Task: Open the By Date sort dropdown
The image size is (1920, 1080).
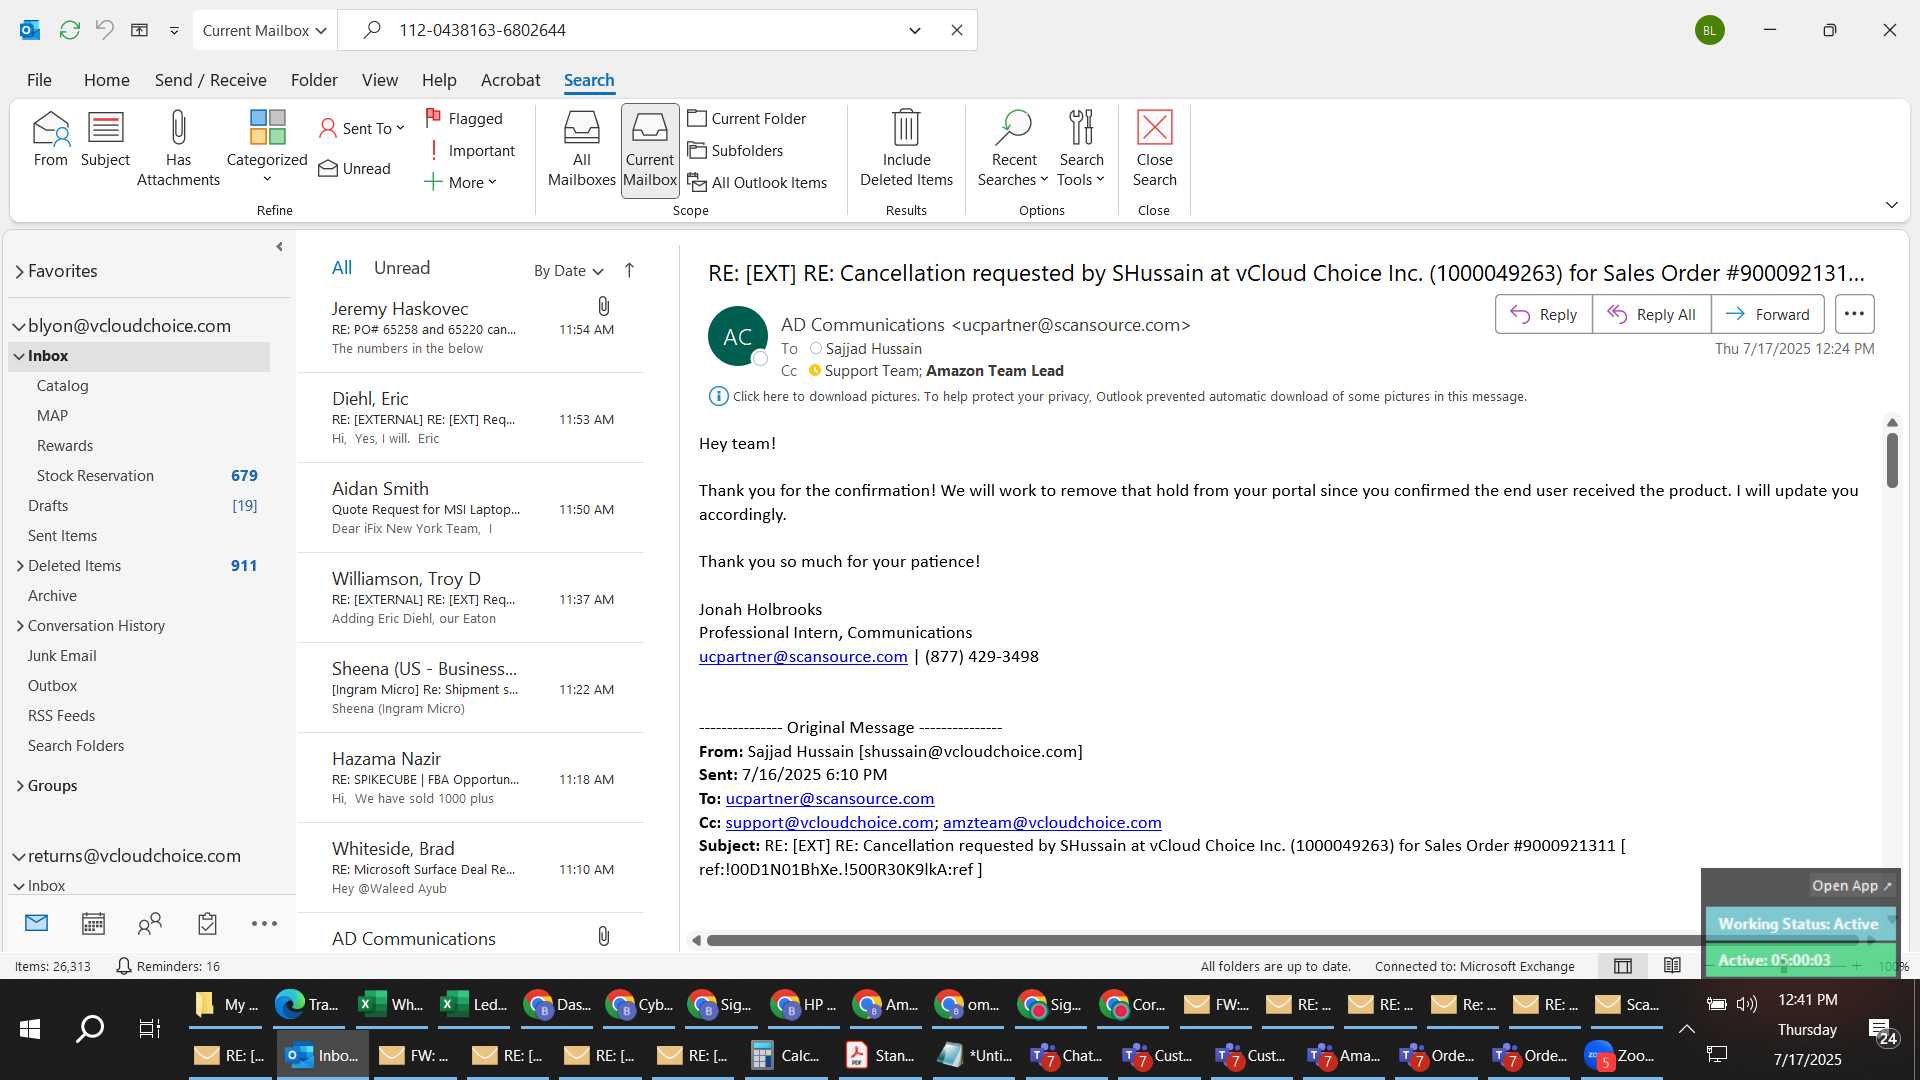Action: [568, 270]
